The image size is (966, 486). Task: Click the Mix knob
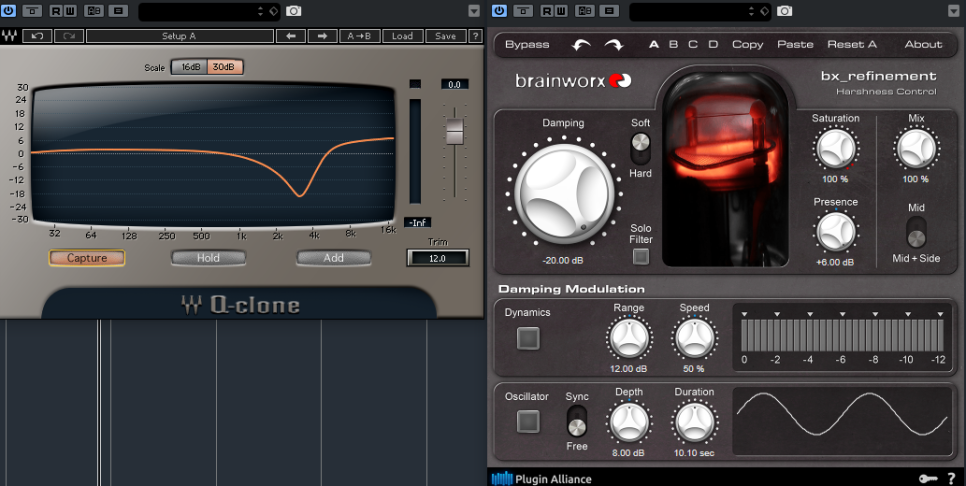click(915, 148)
